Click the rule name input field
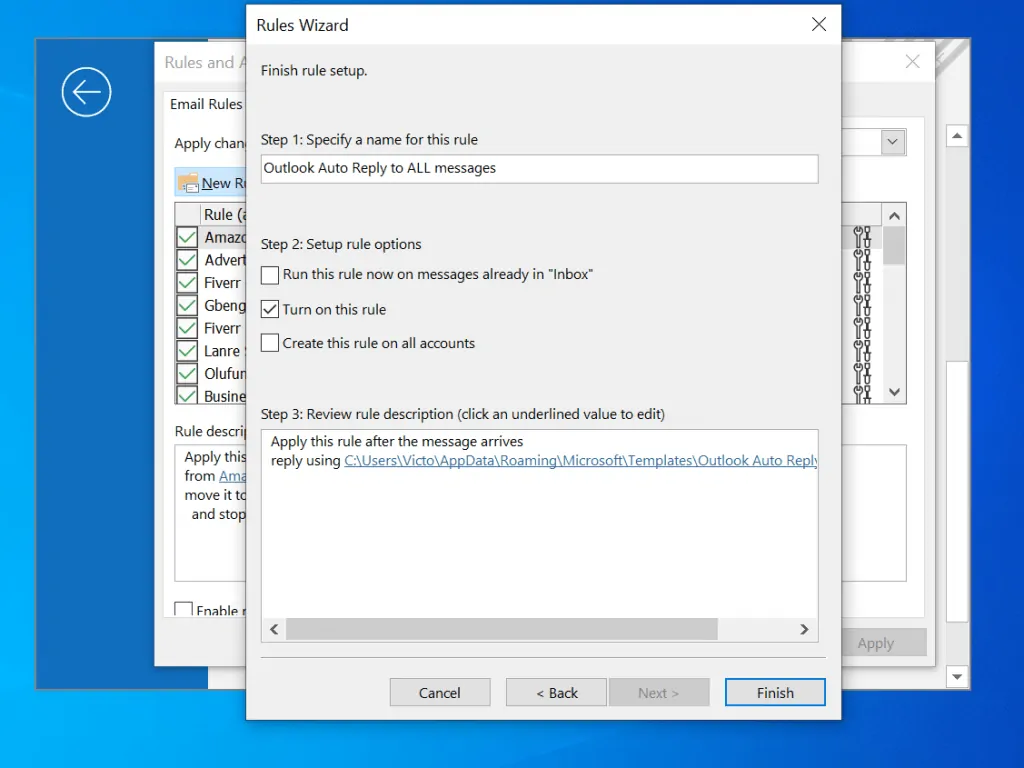 point(539,169)
